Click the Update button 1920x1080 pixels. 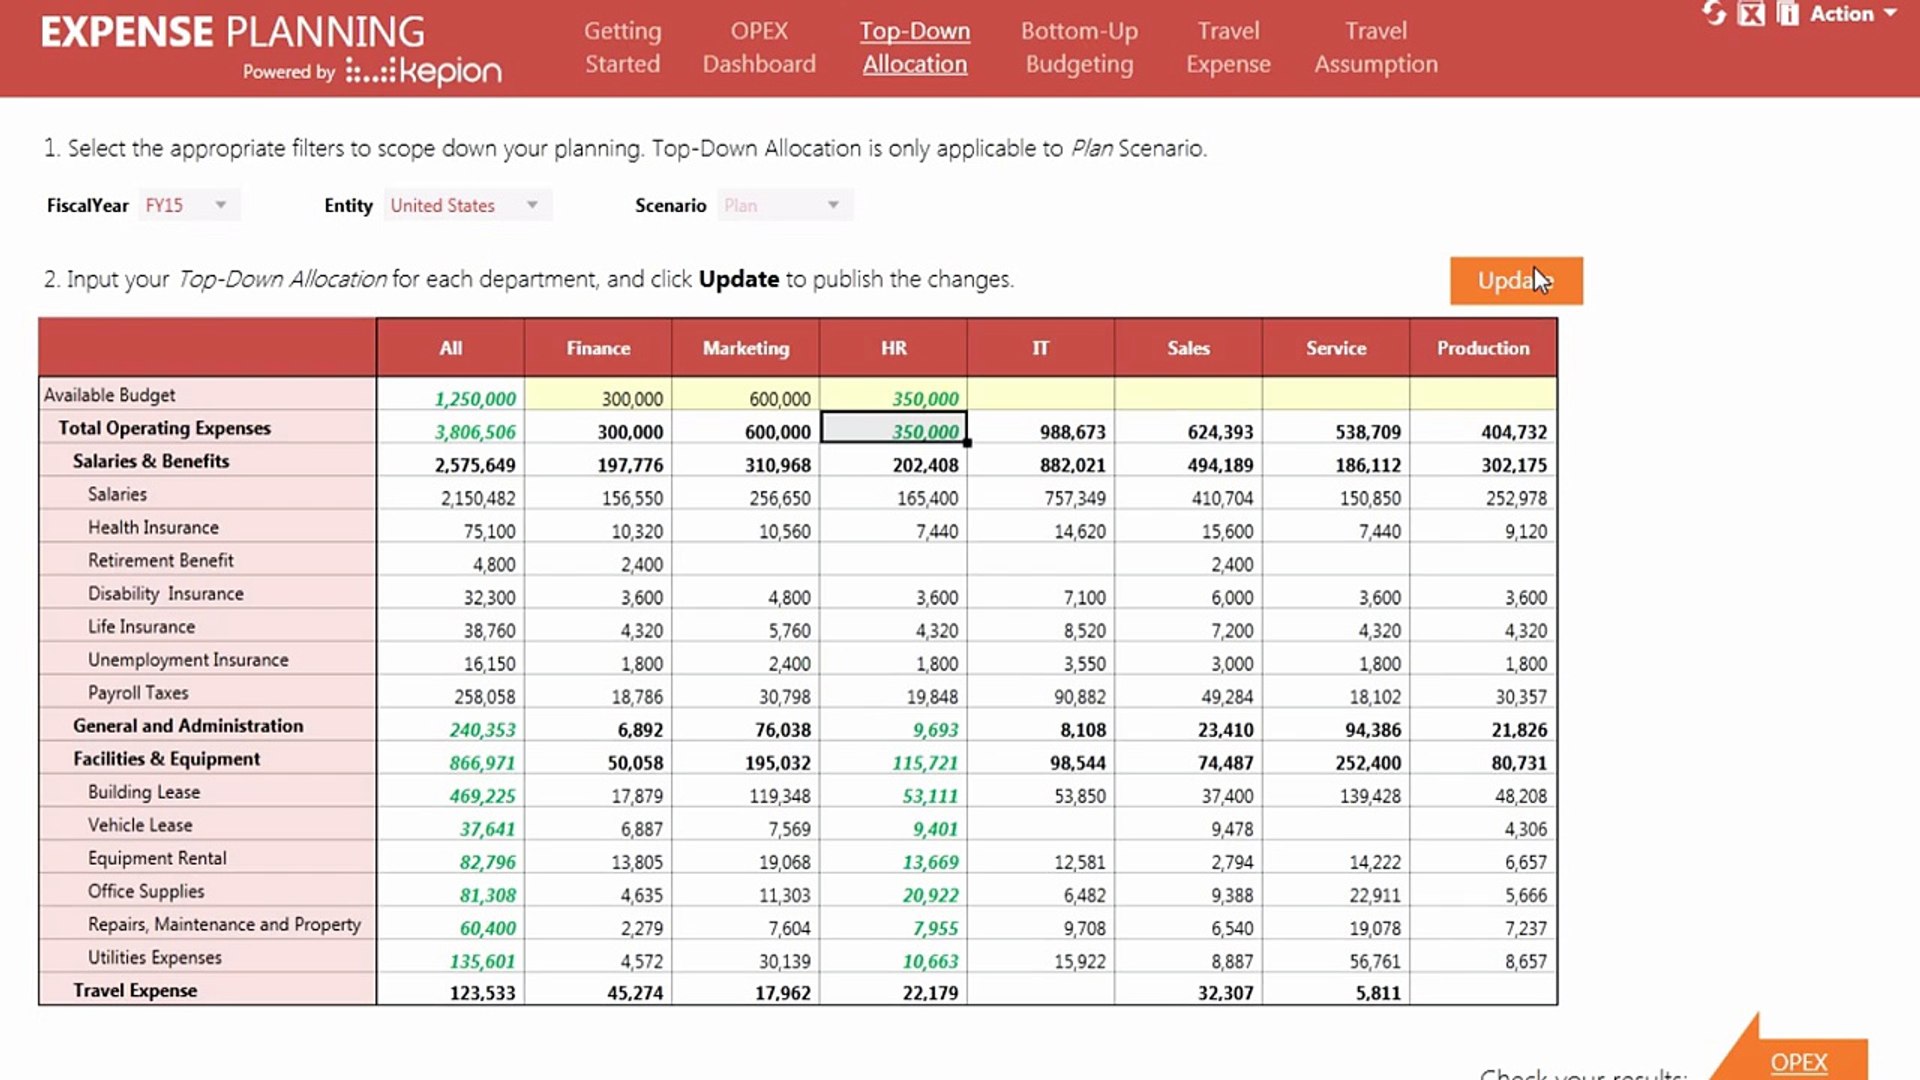(1516, 281)
